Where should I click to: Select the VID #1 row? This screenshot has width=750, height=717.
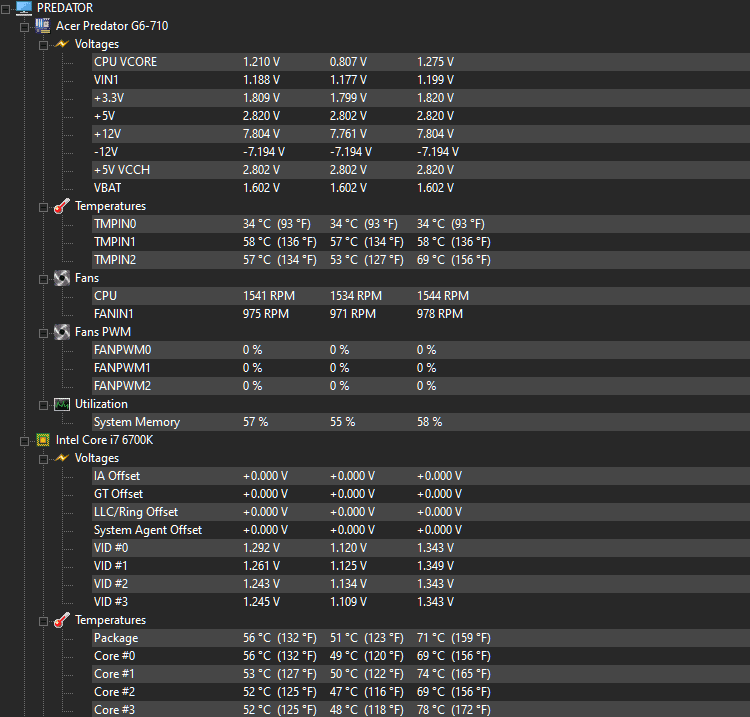click(421, 566)
